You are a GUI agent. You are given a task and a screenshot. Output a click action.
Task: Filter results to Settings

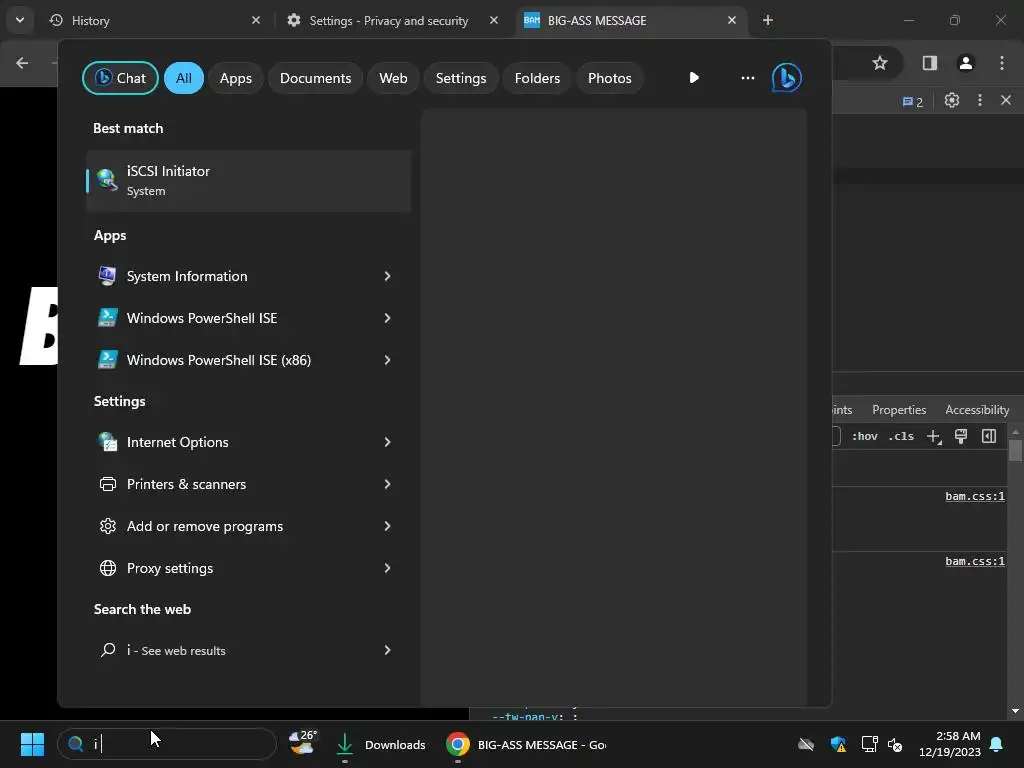pos(461,78)
